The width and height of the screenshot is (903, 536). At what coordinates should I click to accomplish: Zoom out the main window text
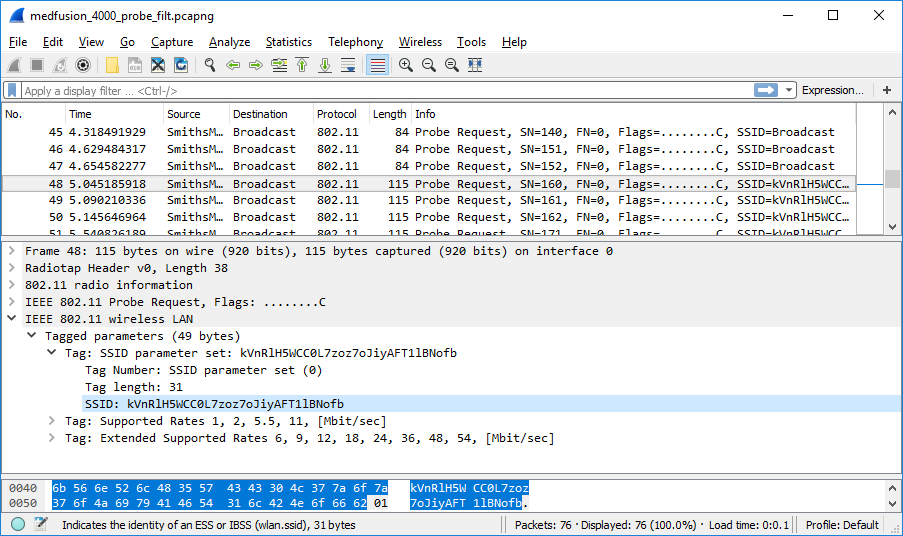point(429,65)
